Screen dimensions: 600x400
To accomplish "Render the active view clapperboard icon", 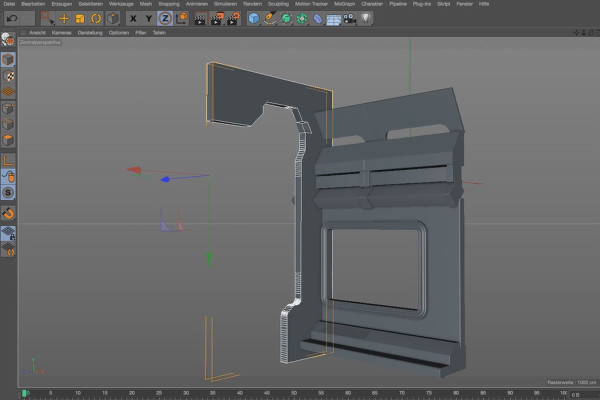I will (200, 18).
